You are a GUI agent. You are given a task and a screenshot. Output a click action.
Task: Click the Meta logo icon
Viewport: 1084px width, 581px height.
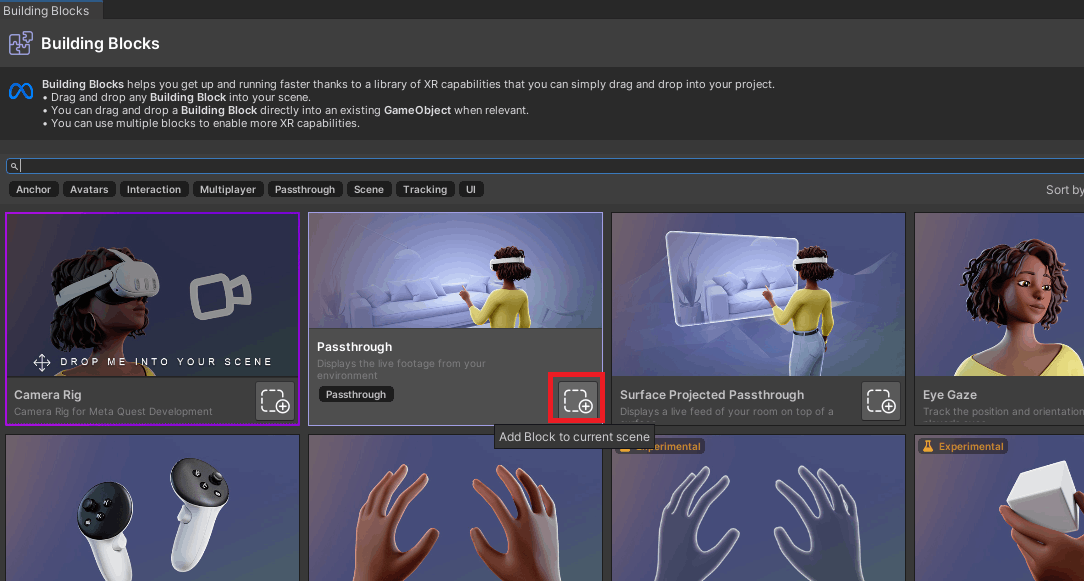[21, 91]
